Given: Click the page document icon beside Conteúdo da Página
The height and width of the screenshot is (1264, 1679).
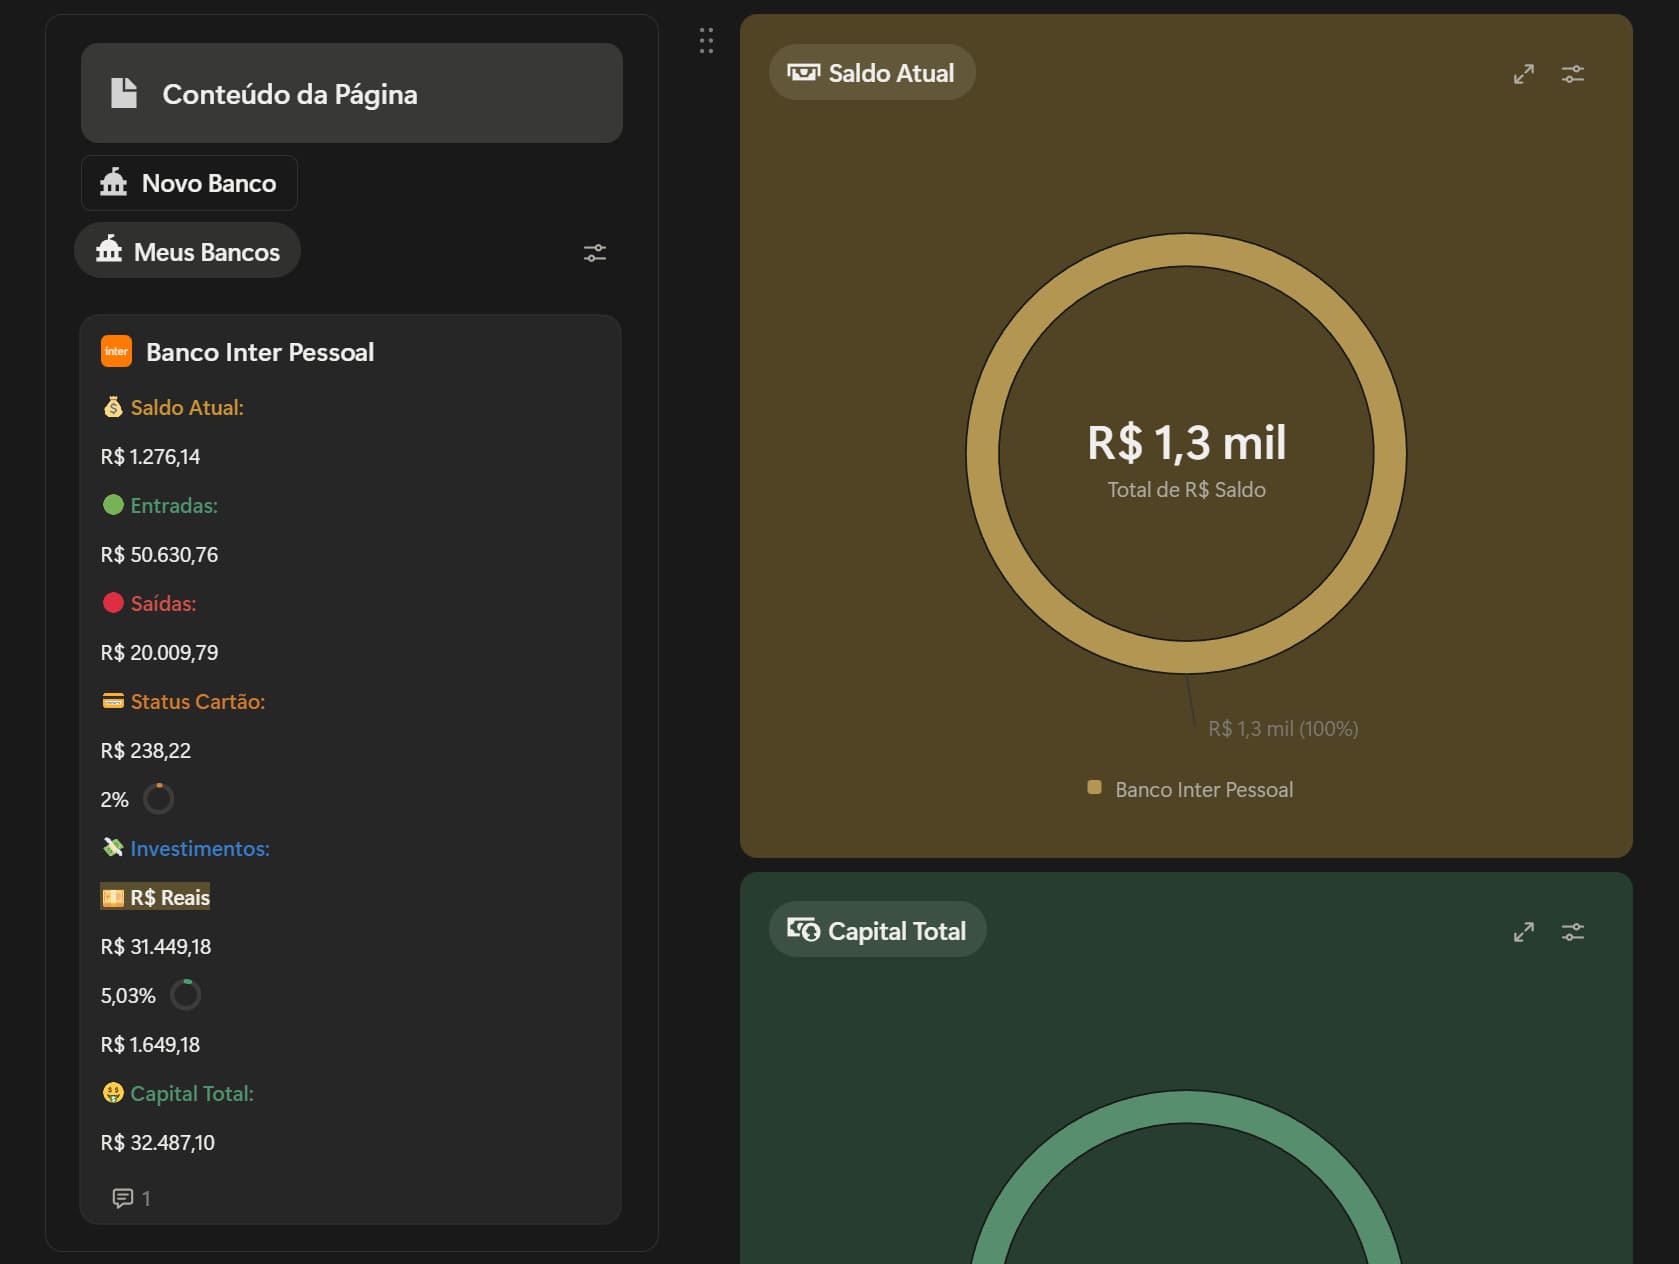Looking at the screenshot, I should click(x=124, y=93).
